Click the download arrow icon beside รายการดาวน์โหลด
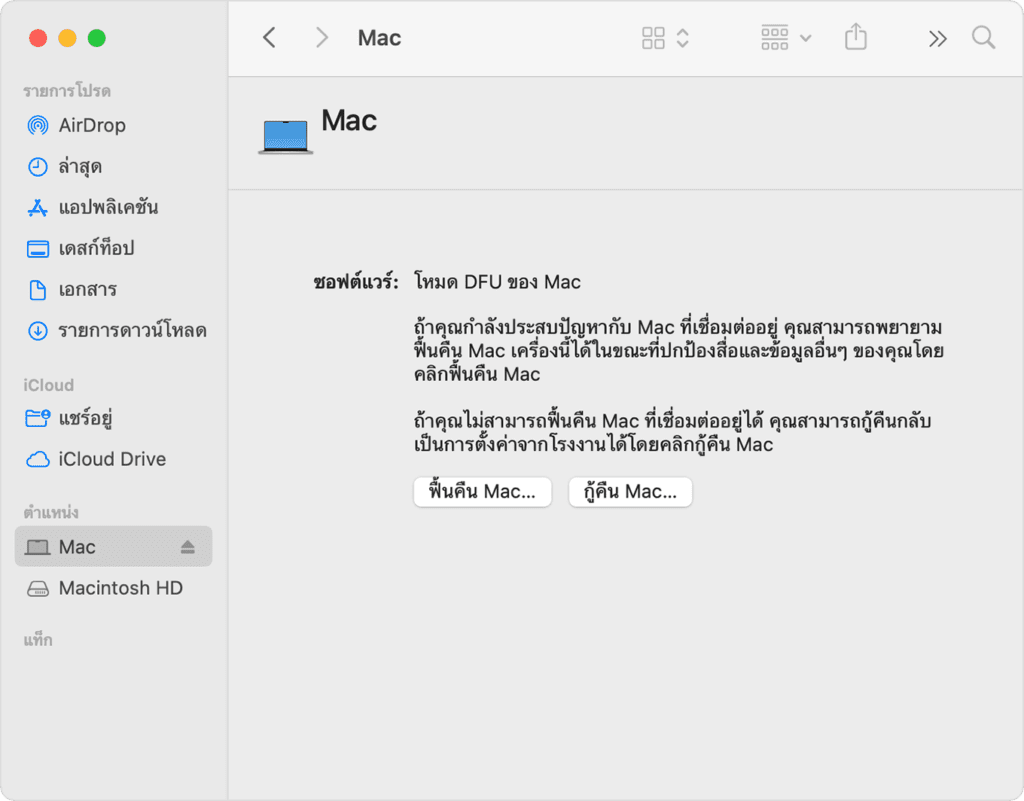 coord(38,331)
